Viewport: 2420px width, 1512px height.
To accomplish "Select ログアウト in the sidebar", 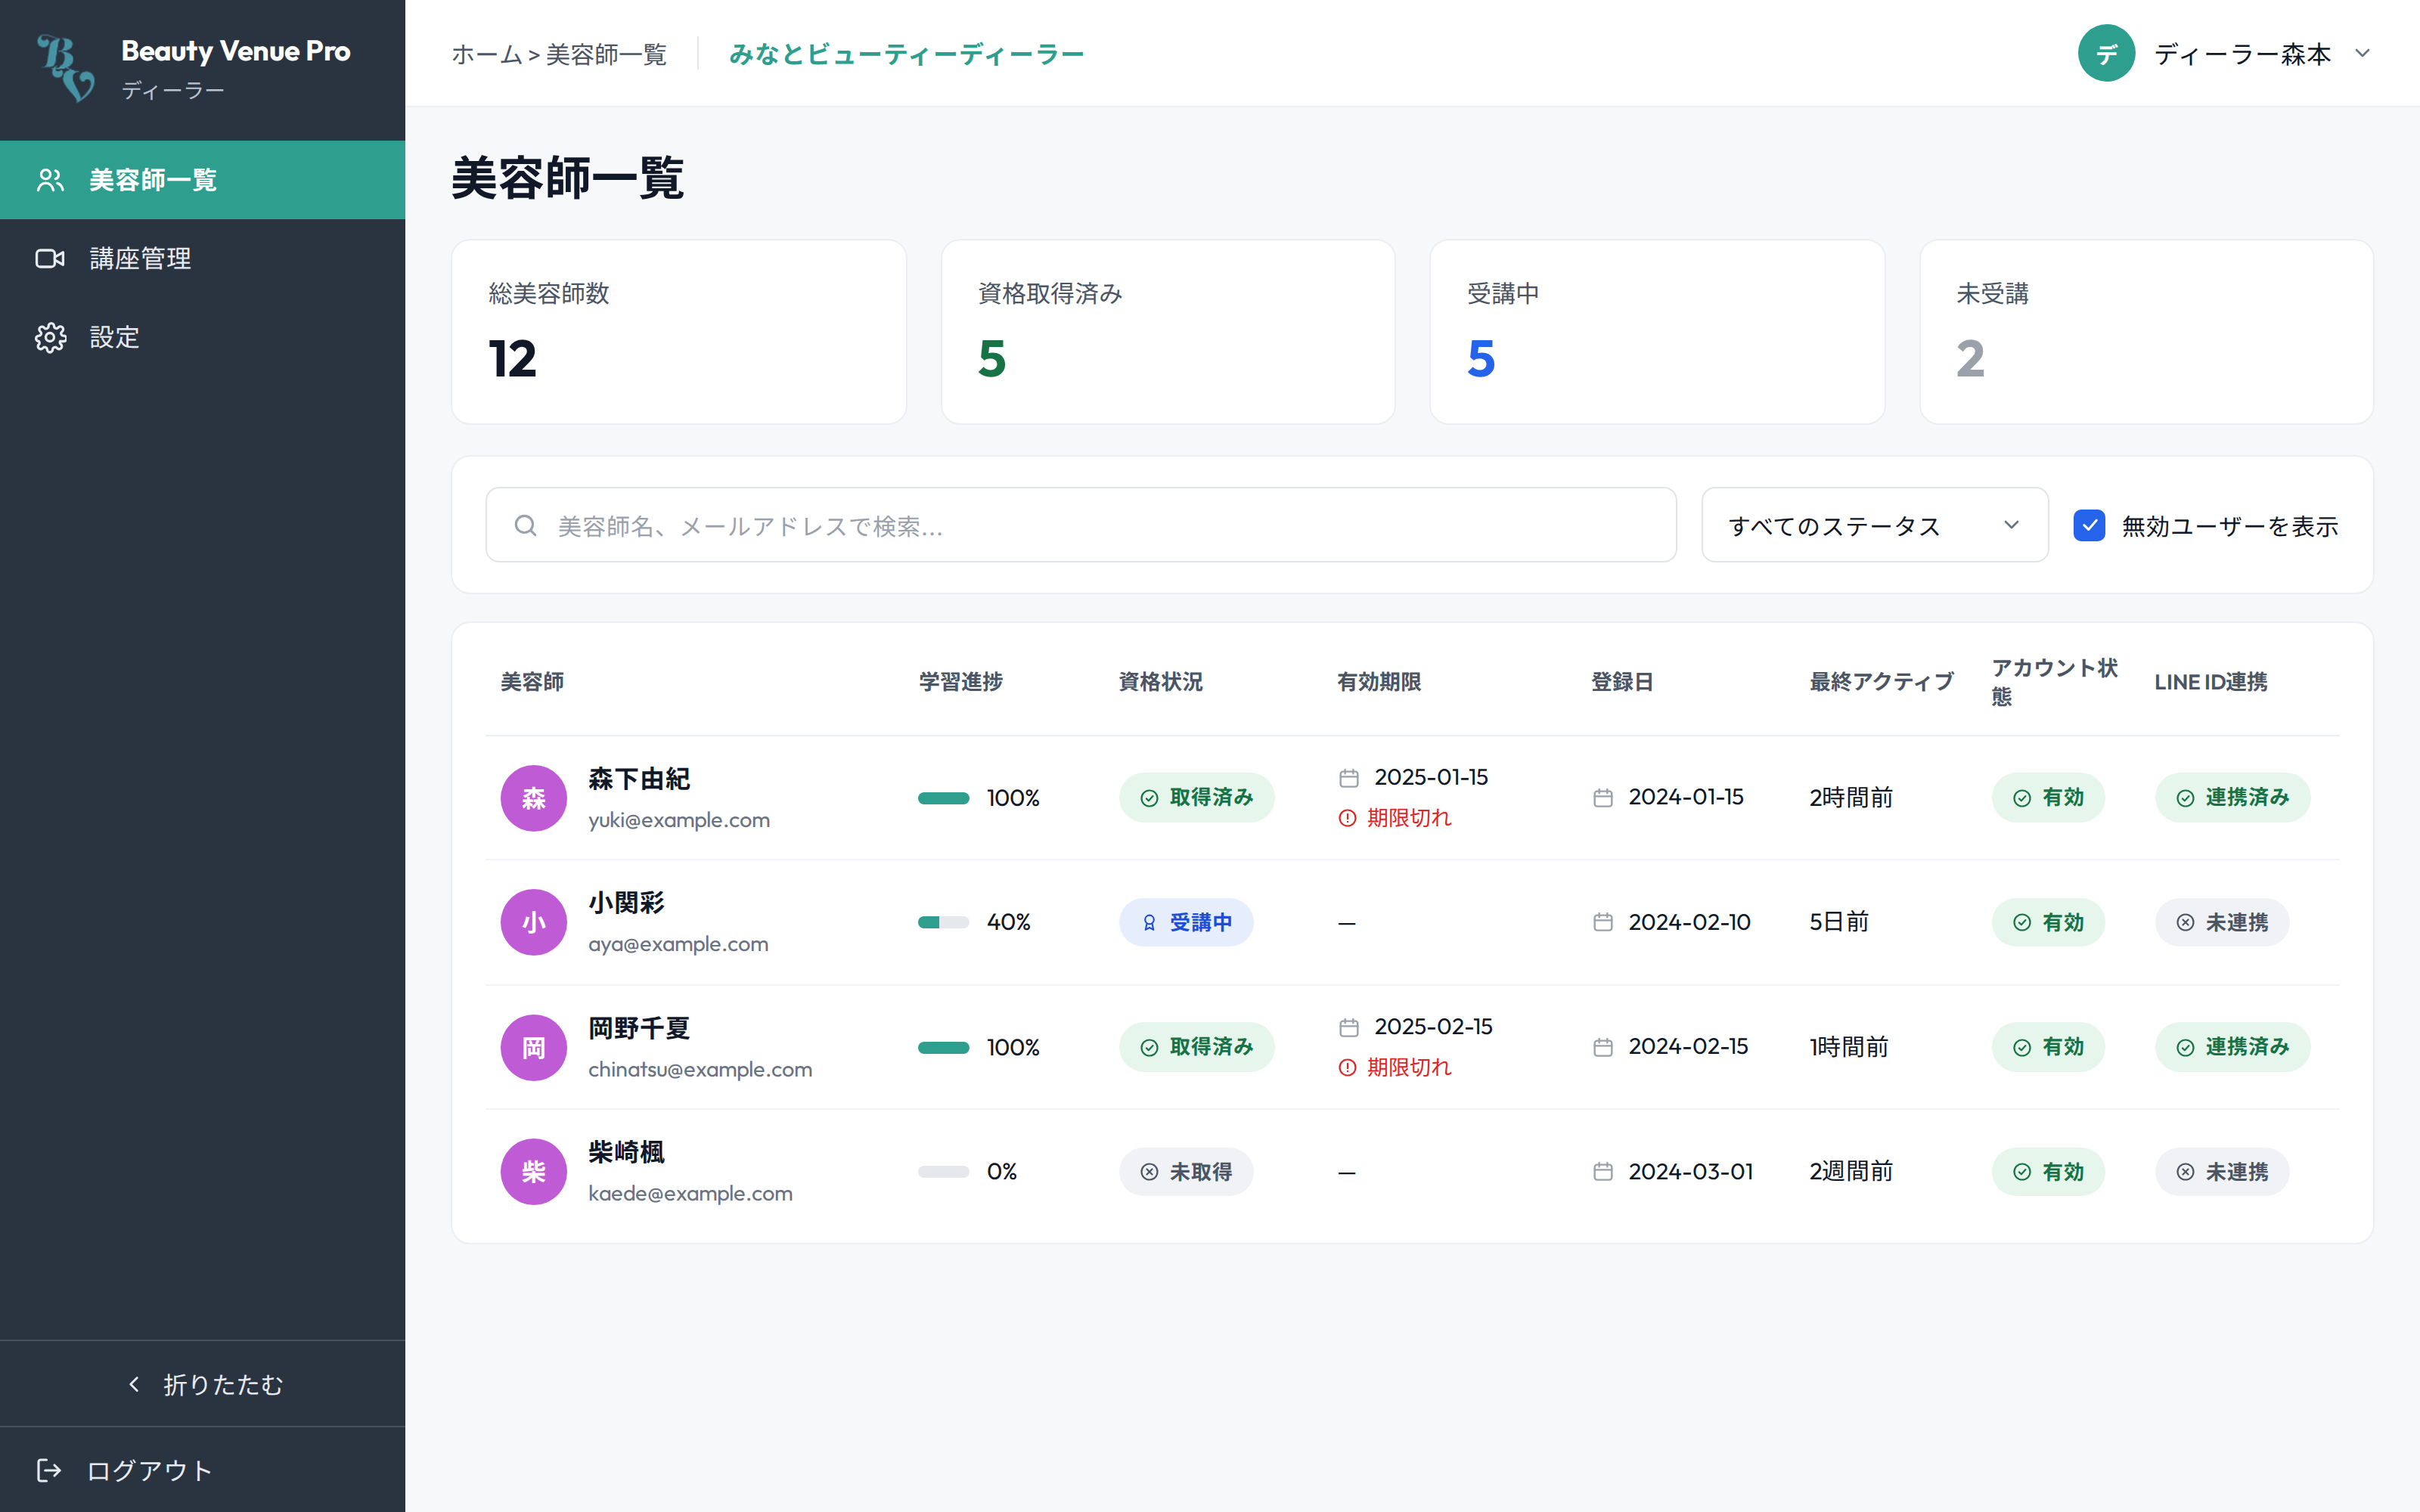I will coord(203,1470).
